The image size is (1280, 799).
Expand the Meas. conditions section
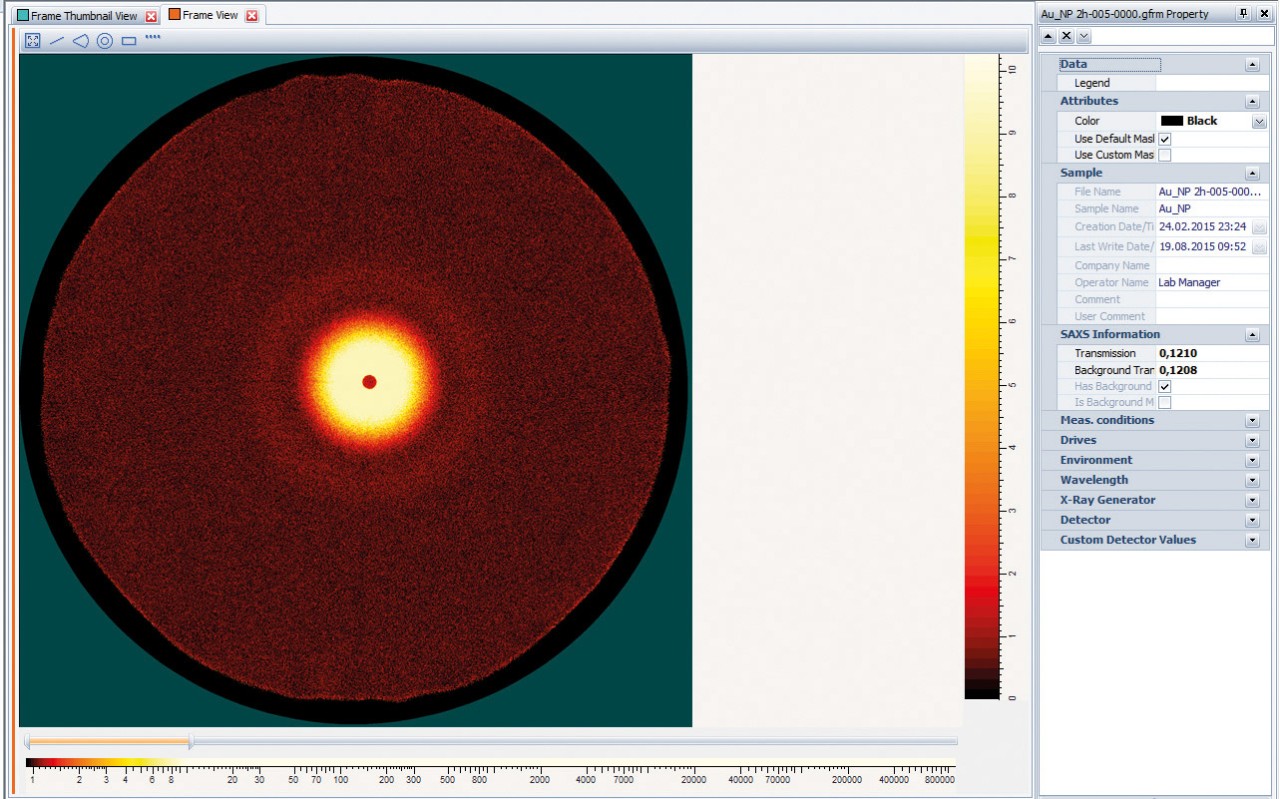(1252, 421)
